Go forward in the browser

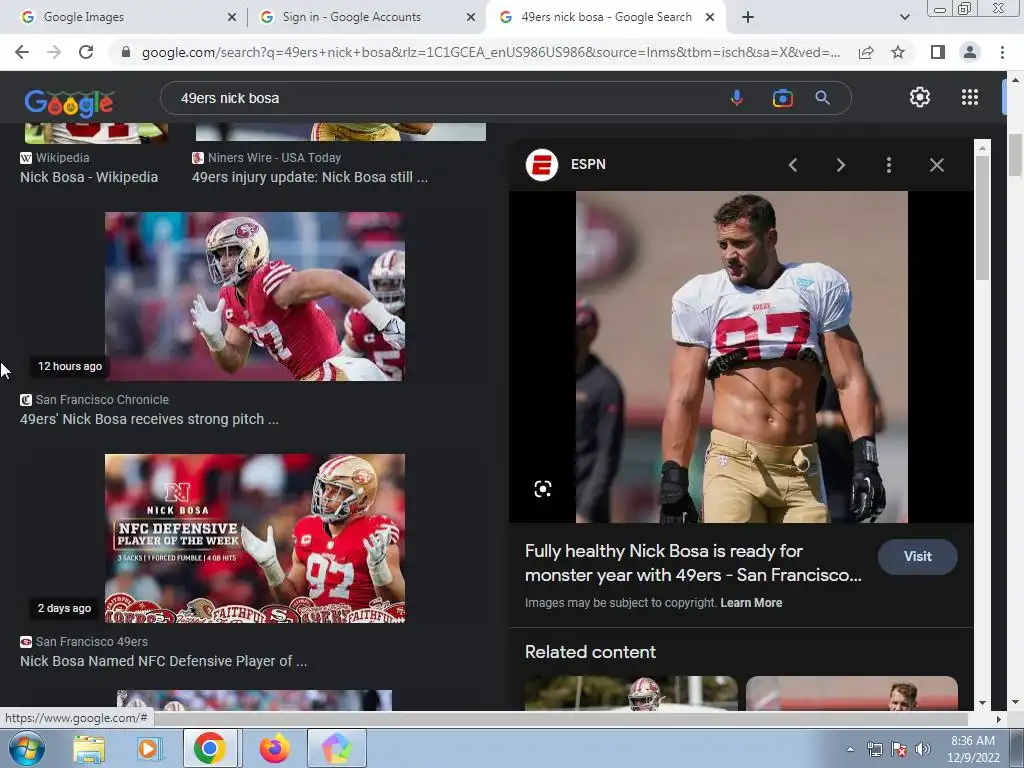coord(54,52)
